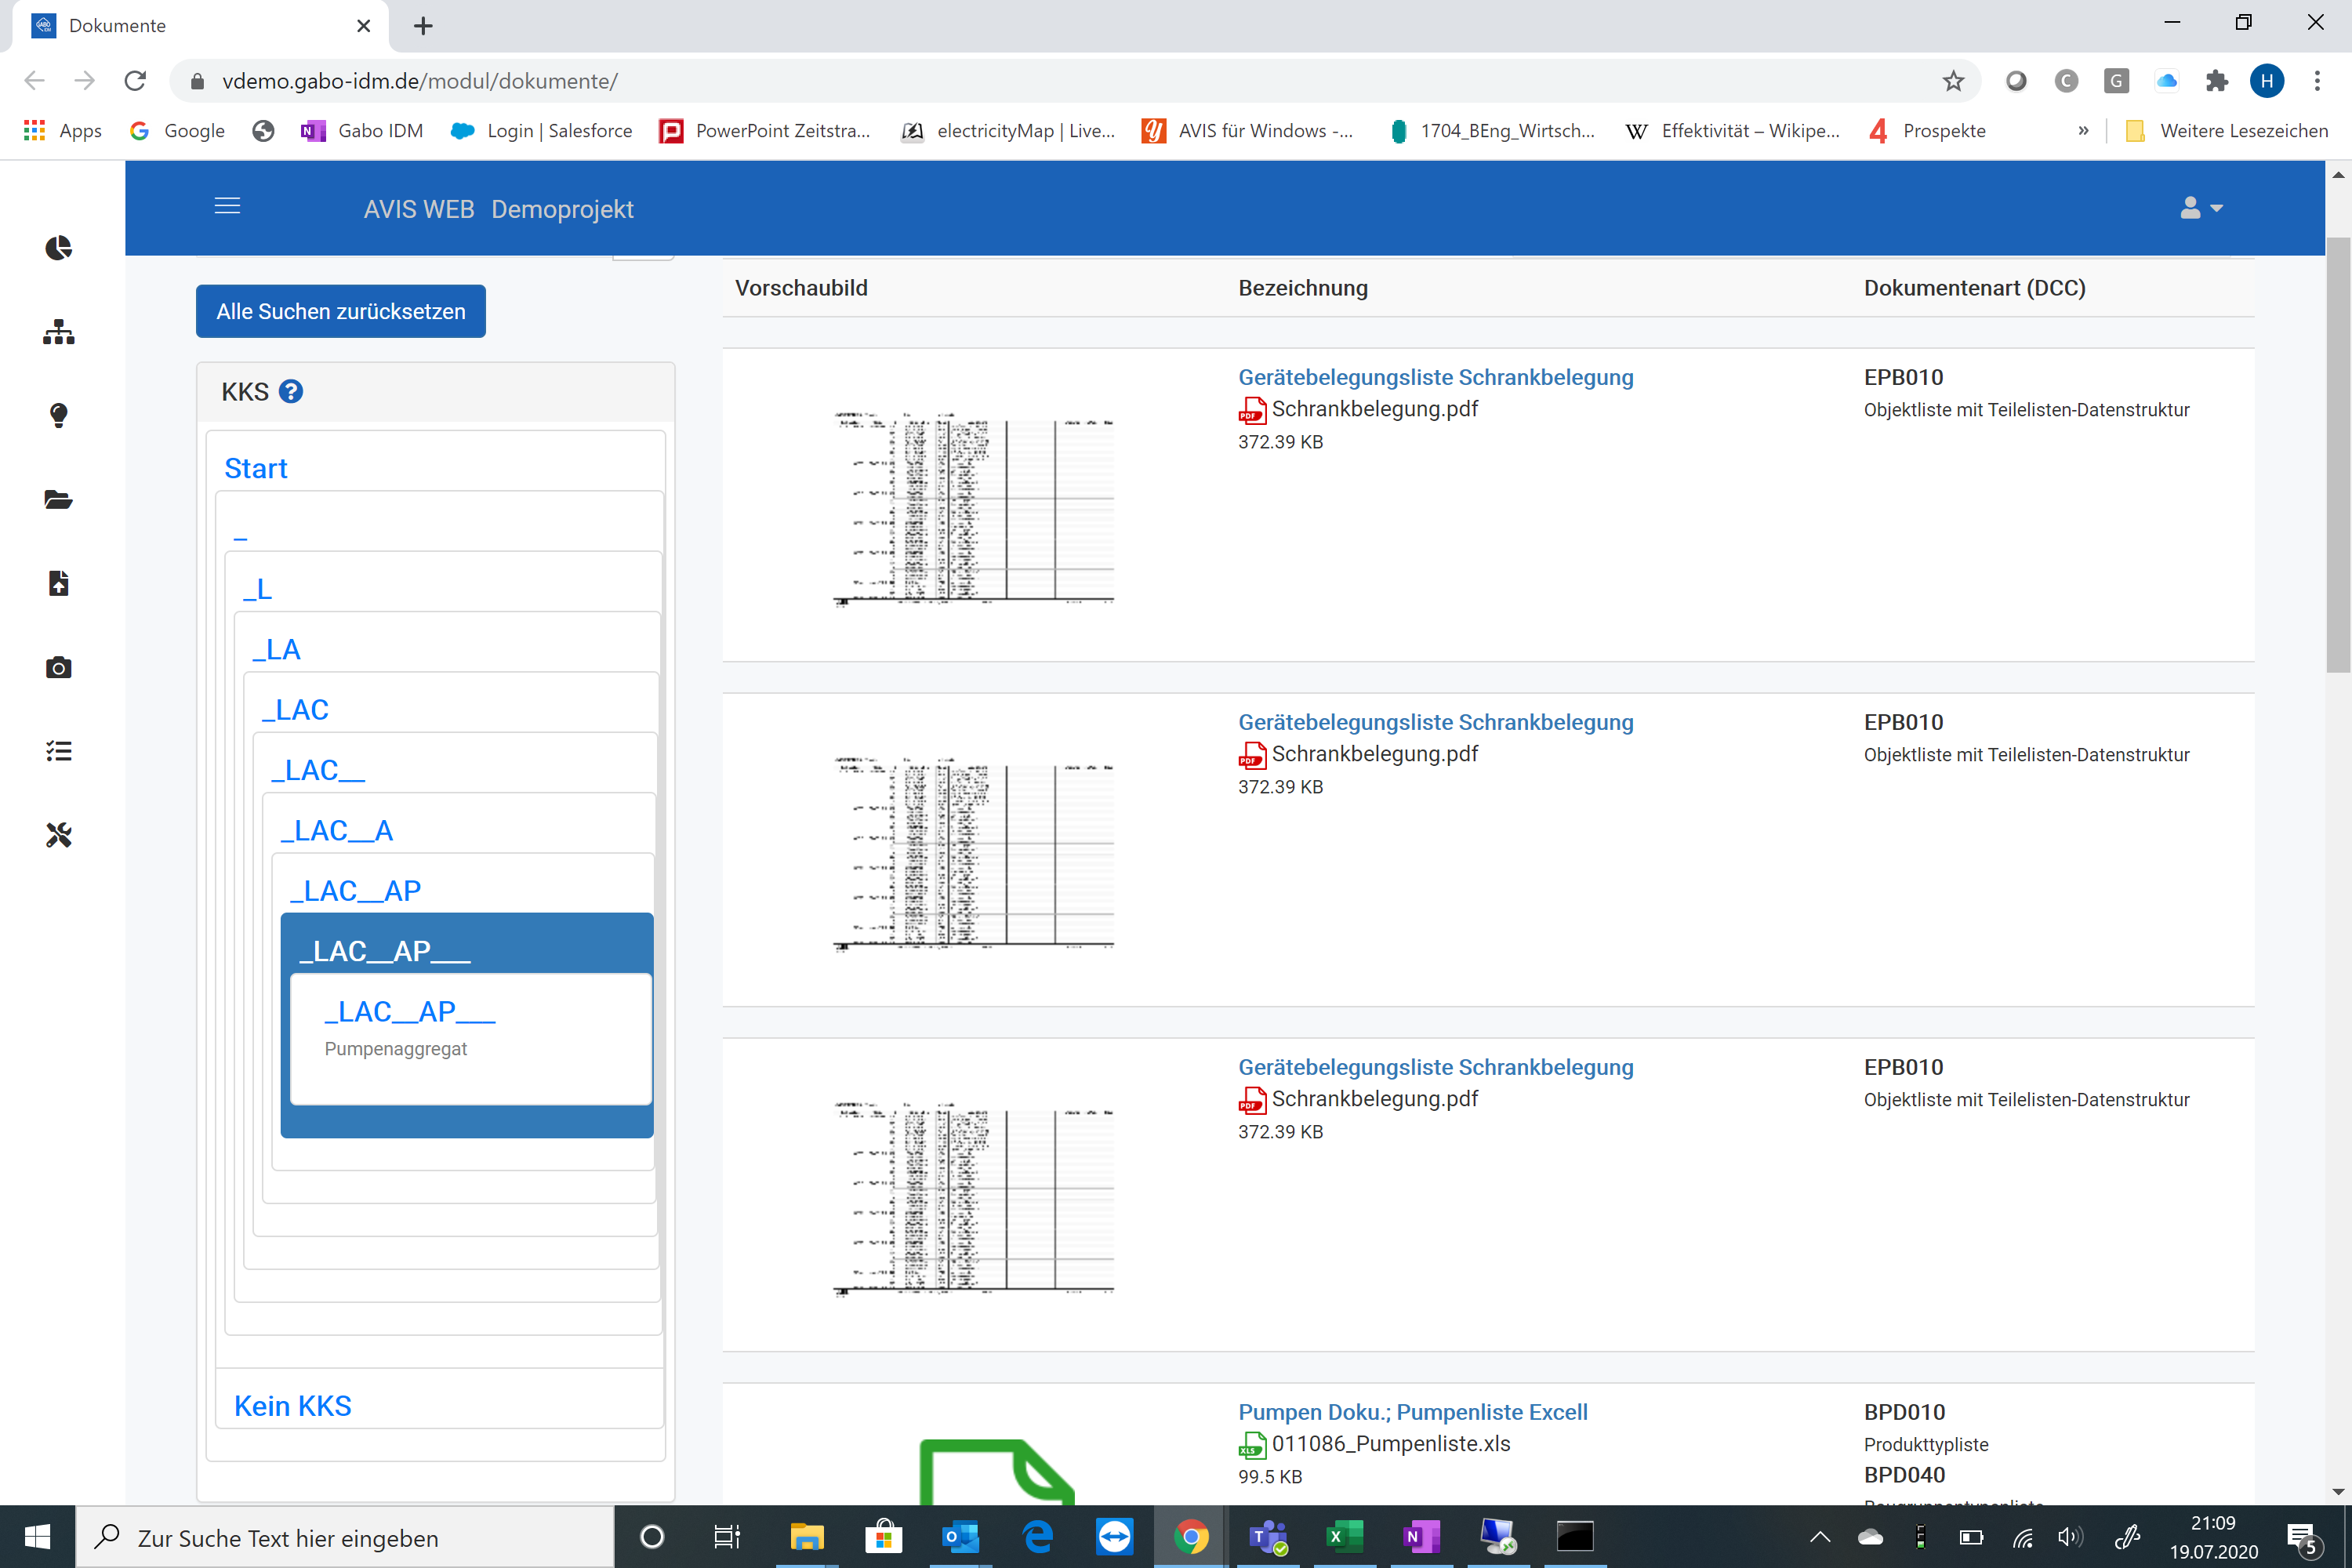Image resolution: width=2352 pixels, height=1568 pixels.
Task: Click the Windows Start button
Action: click(37, 1537)
